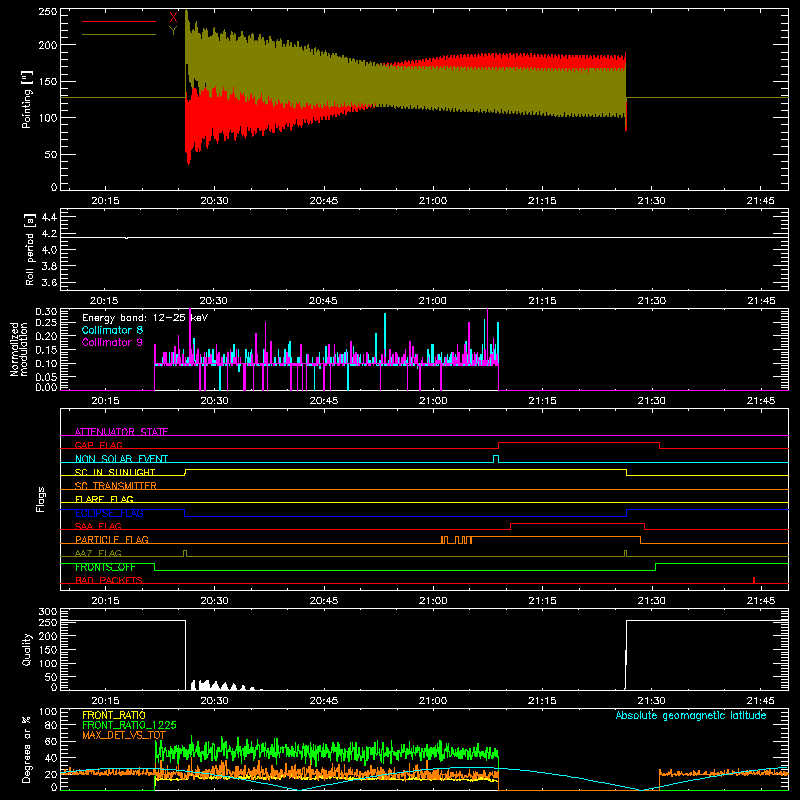Click the FRONTS_OFF flag label
Viewport: 800px width, 800px height.
(x=105, y=567)
